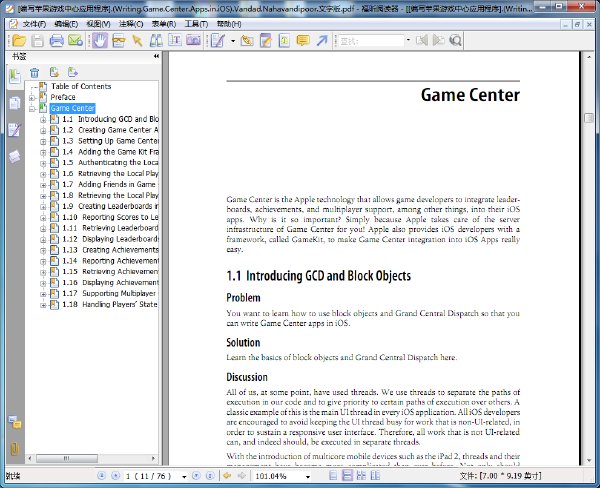Open the comments sidebar panel icon

15,130
